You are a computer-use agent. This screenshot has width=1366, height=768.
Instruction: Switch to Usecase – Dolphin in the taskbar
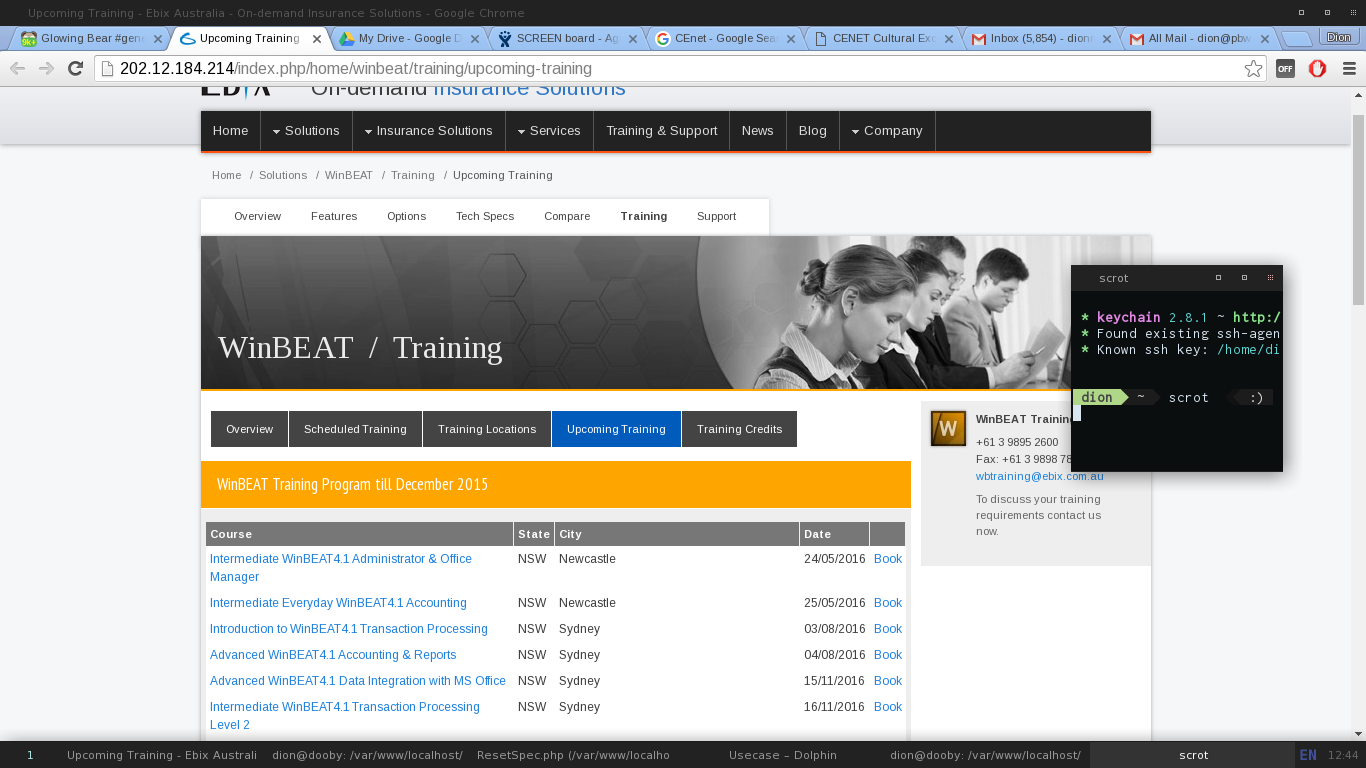[x=783, y=755]
